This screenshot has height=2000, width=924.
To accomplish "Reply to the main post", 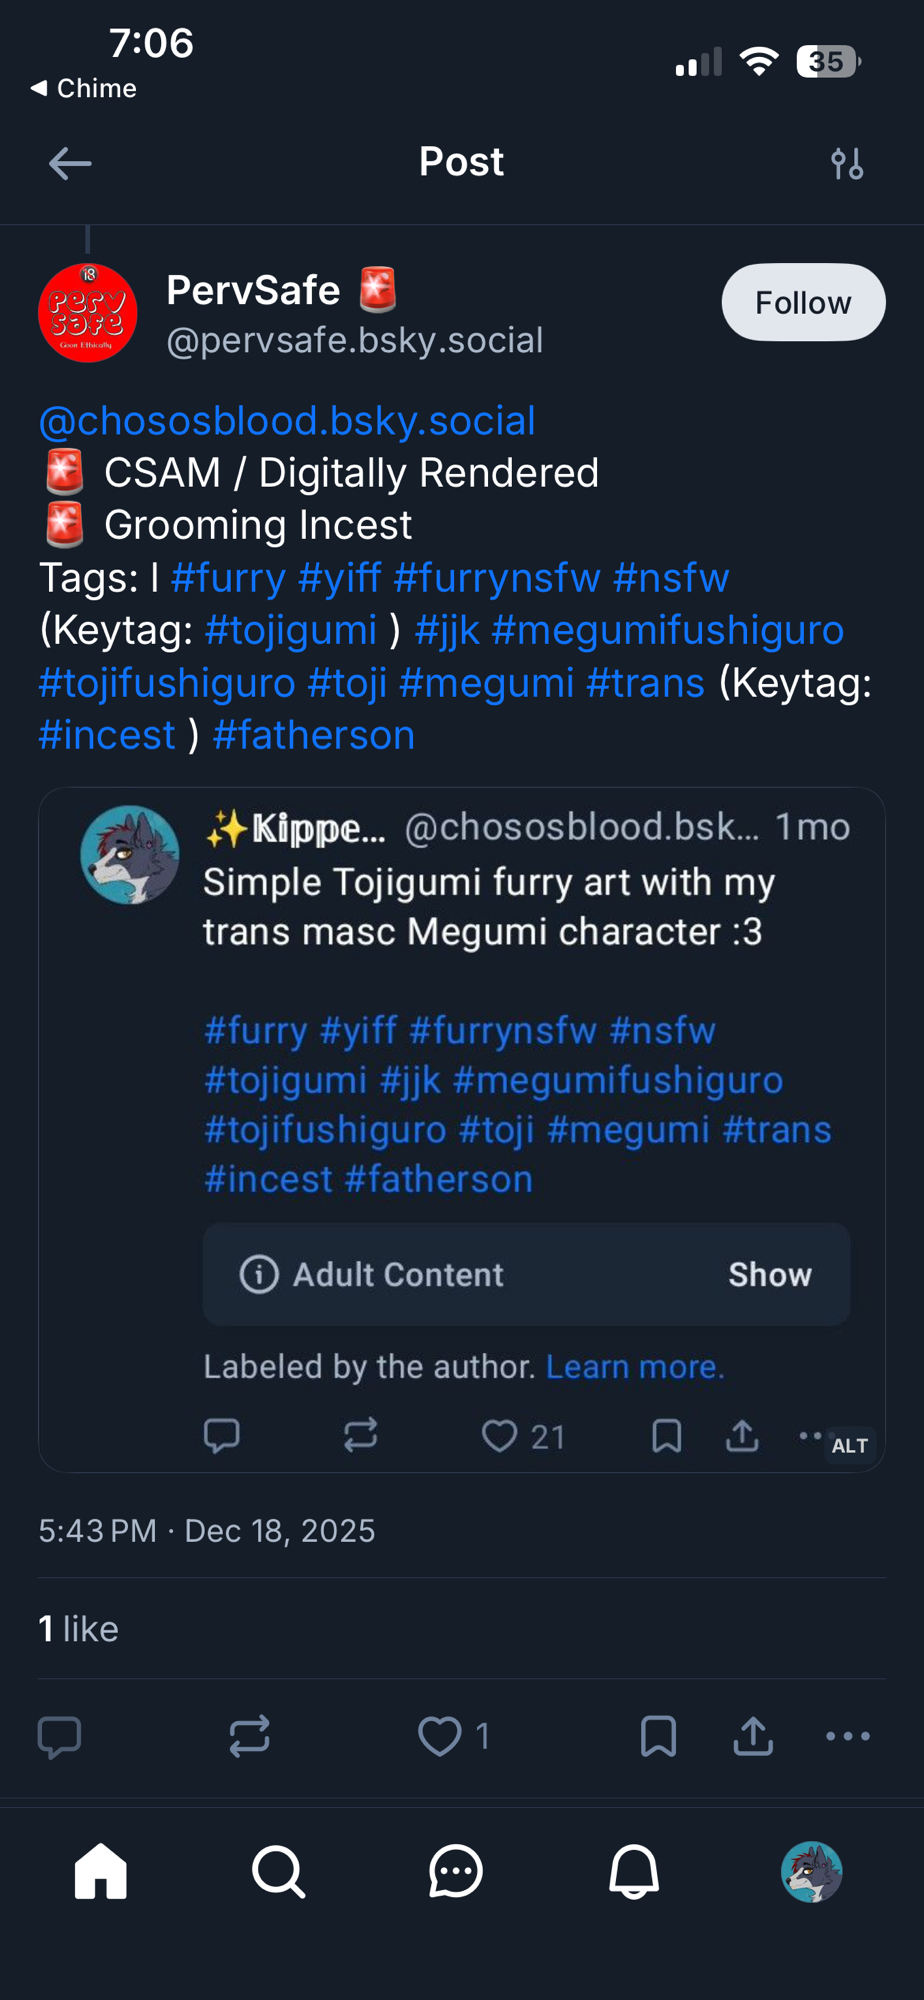I will (x=59, y=1736).
